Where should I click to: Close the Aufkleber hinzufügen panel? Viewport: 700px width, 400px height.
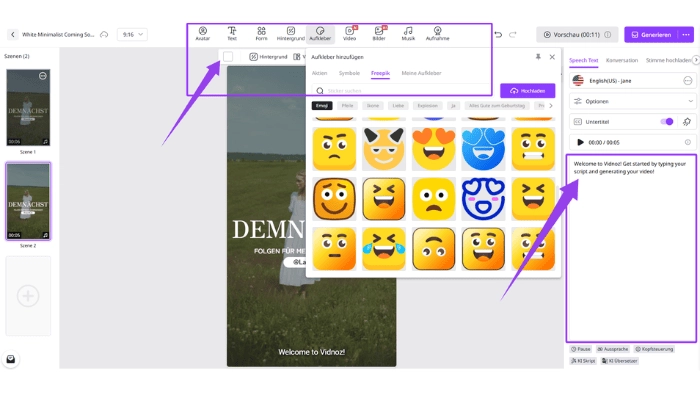(552, 57)
